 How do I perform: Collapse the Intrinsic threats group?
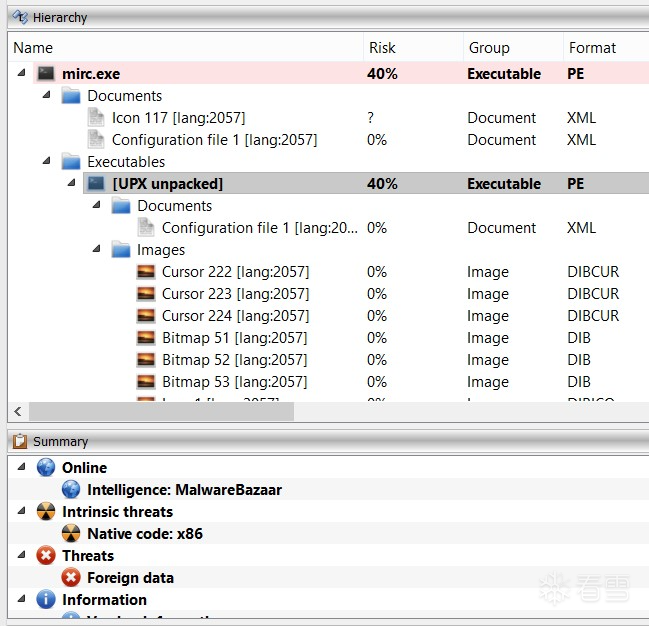pyautogui.click(x=22, y=510)
